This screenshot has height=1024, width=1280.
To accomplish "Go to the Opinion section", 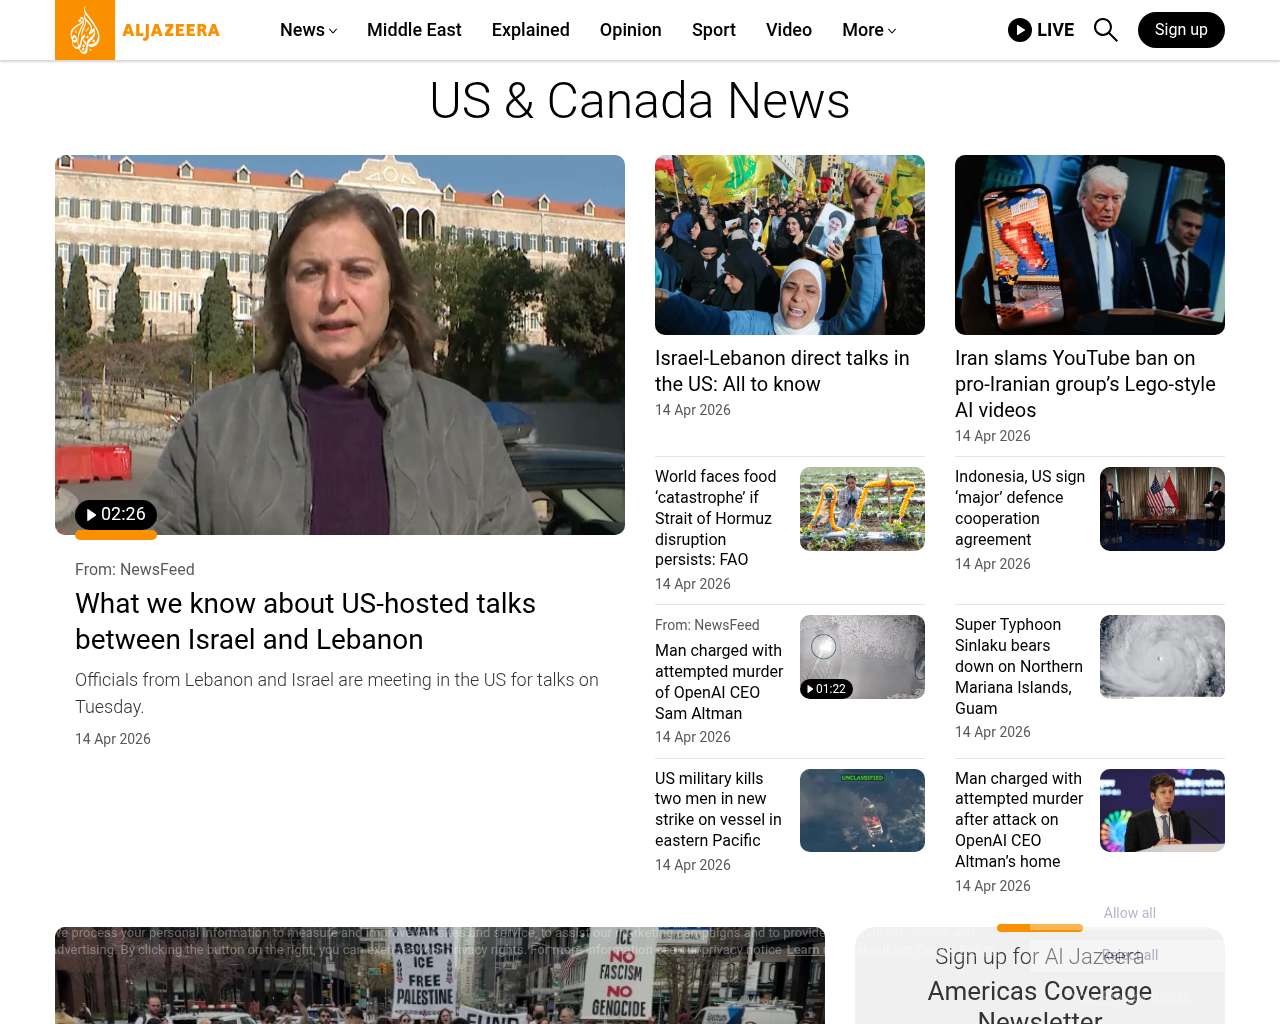I will pyautogui.click(x=630, y=30).
